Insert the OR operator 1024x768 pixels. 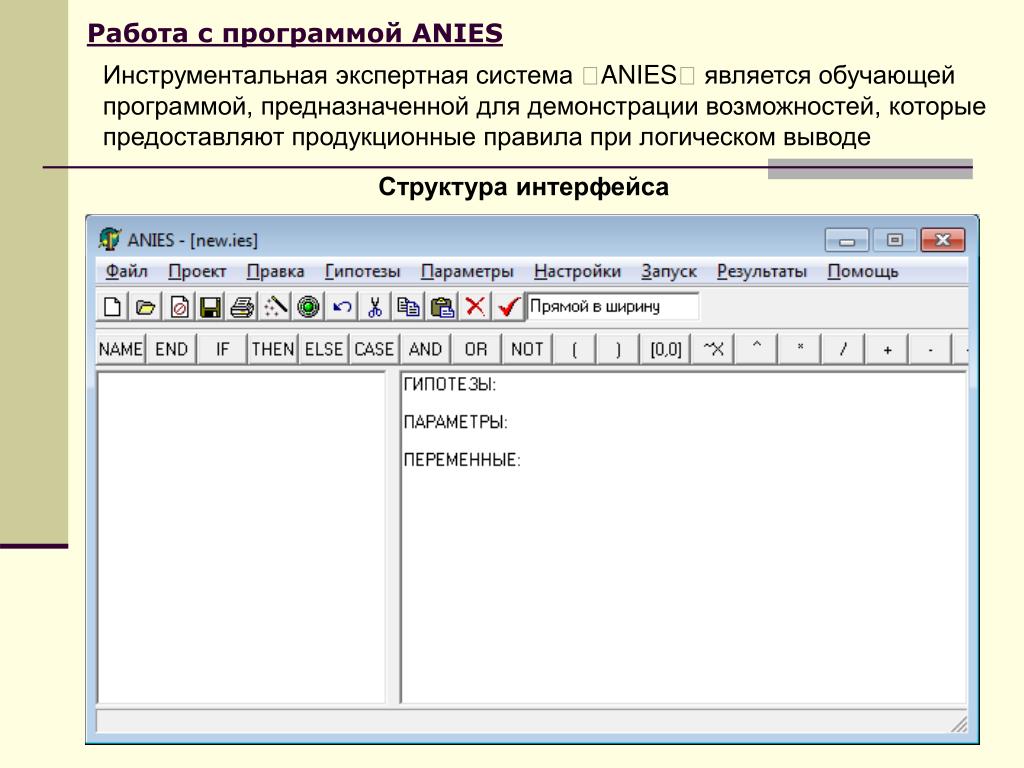pos(476,349)
